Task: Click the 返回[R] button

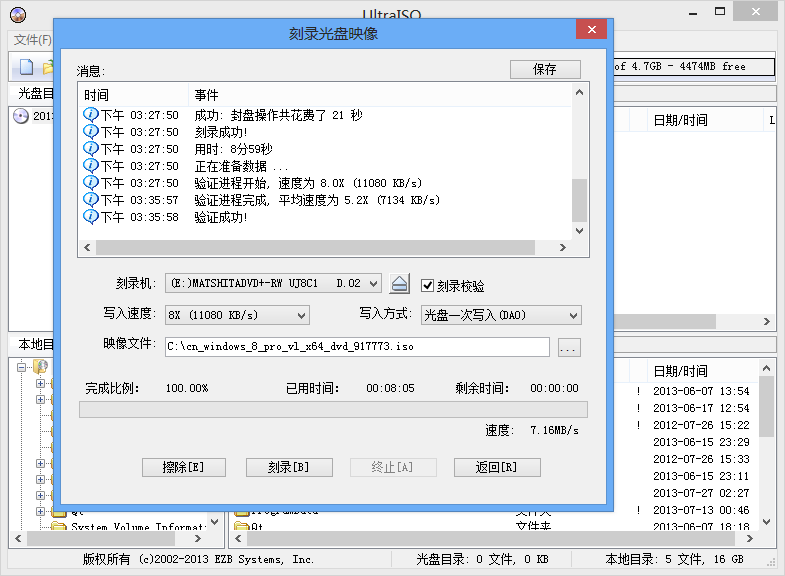Action: coord(497,467)
